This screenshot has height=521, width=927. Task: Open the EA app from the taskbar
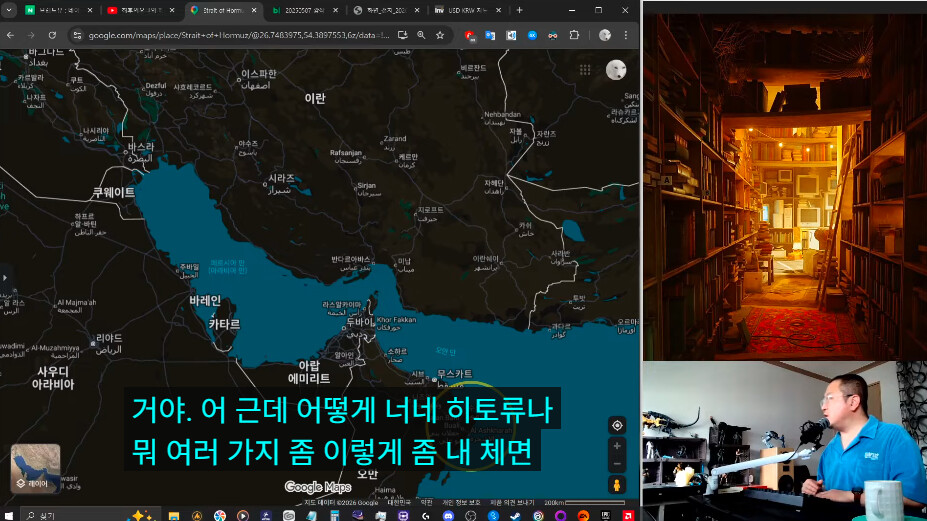pos(583,516)
